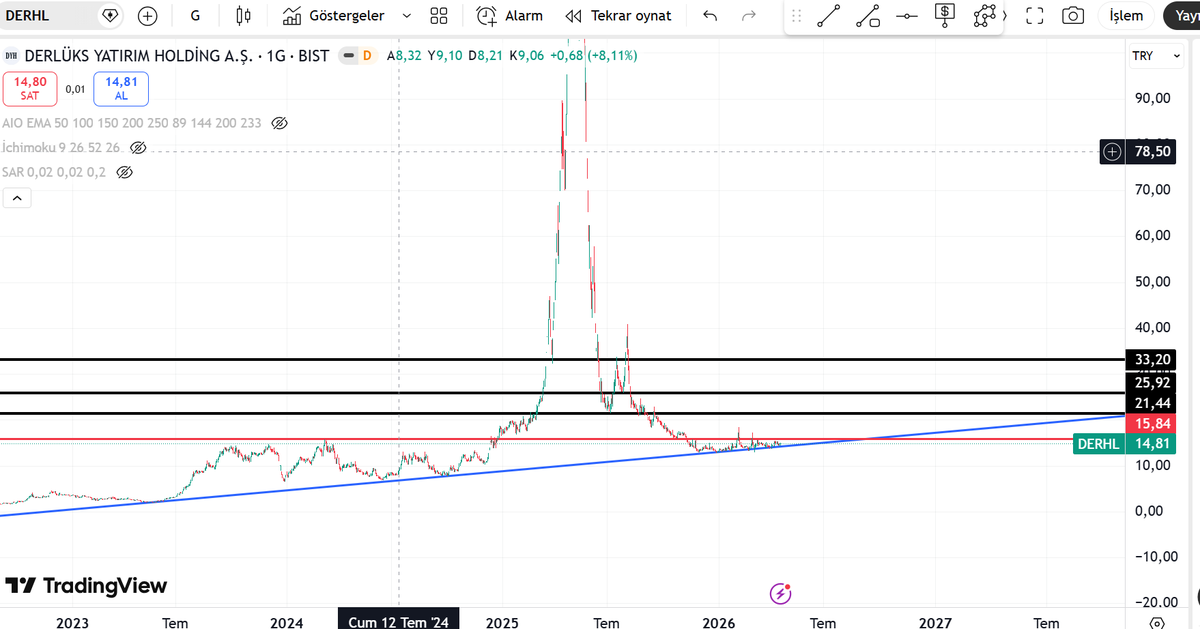Click the diamond icon beside DERHL symbol
Image resolution: width=1200 pixels, height=629 pixels.
point(111,15)
